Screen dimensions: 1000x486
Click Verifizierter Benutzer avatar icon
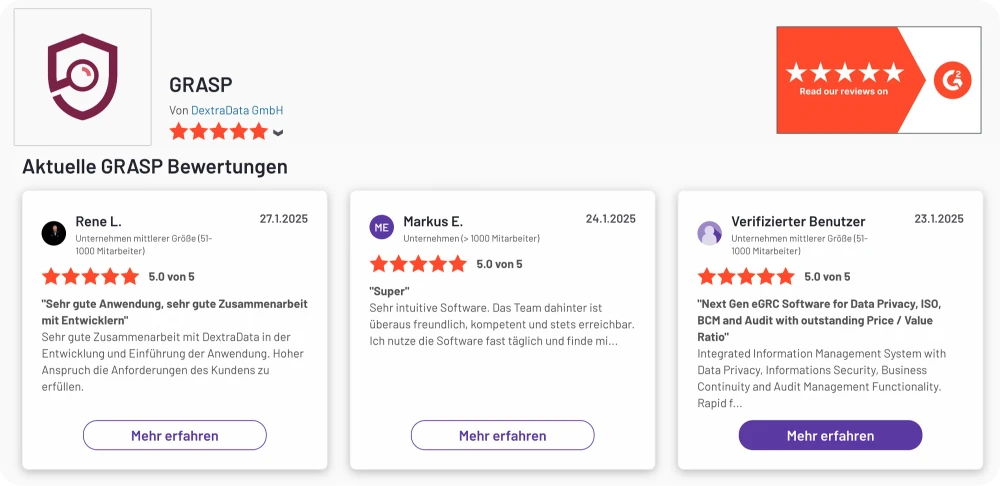coord(709,233)
